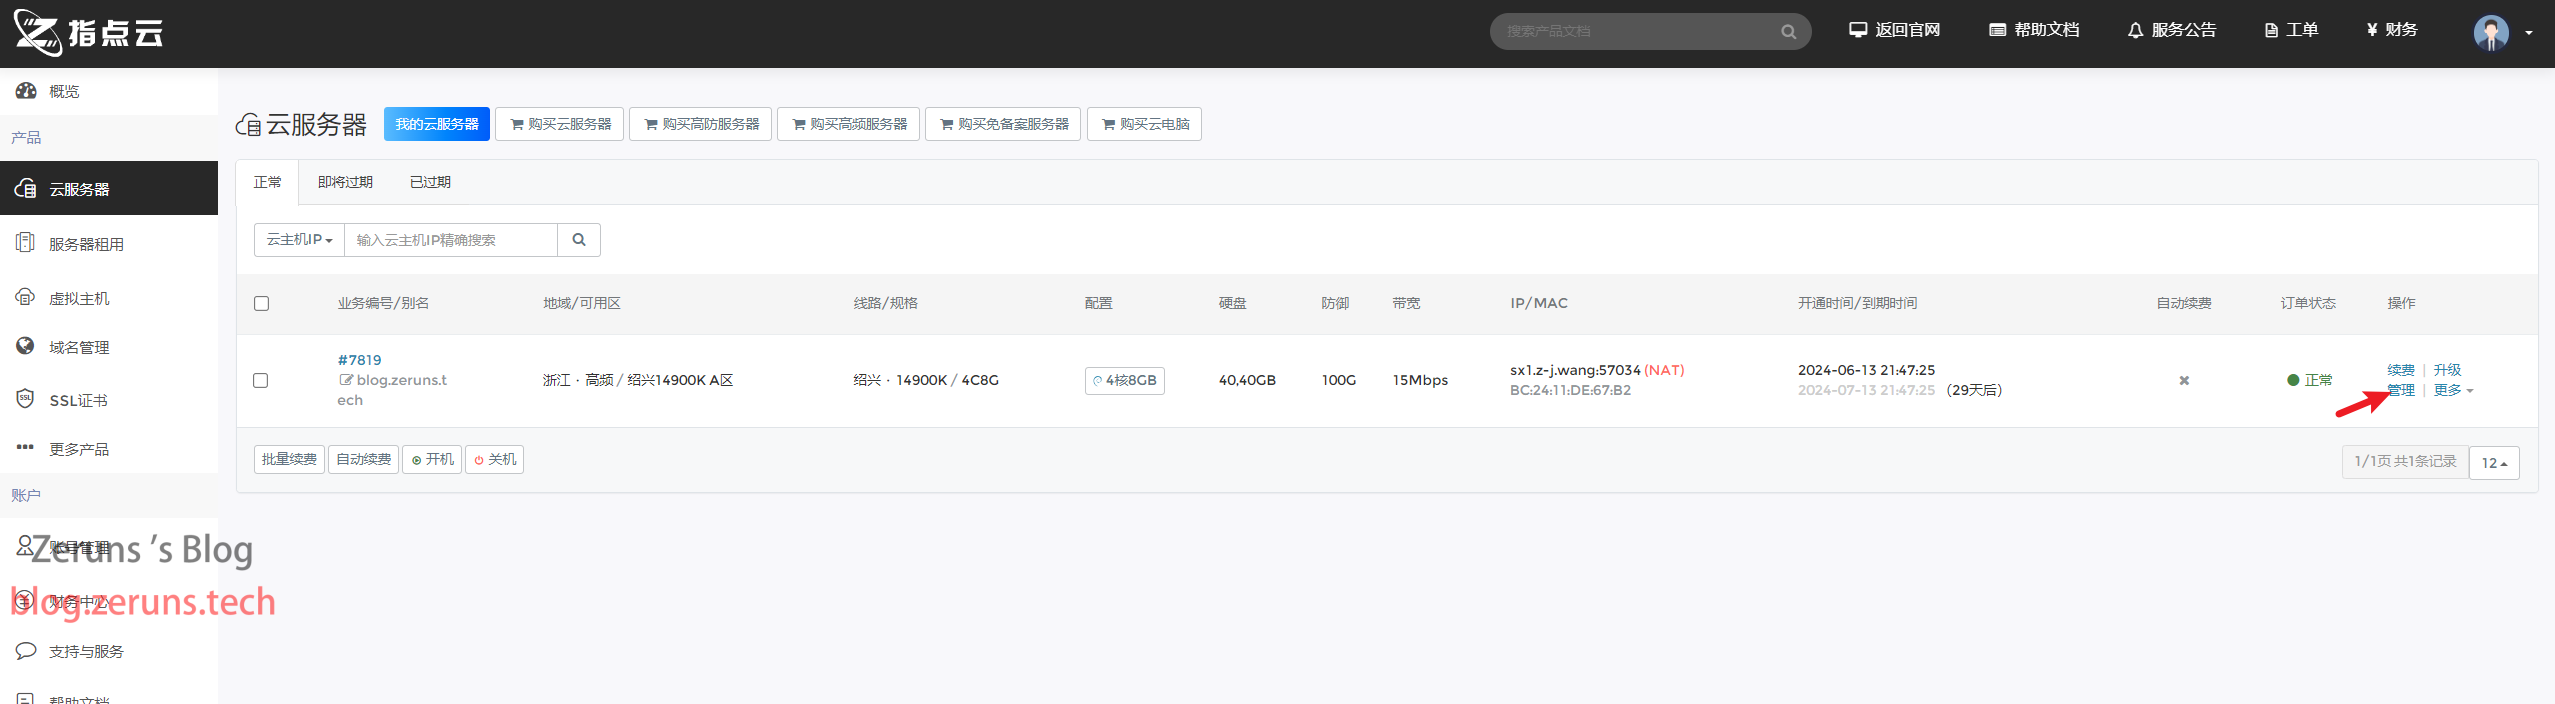Click 购买免备案服务器 button
The image size is (2555, 704).
tap(1003, 124)
